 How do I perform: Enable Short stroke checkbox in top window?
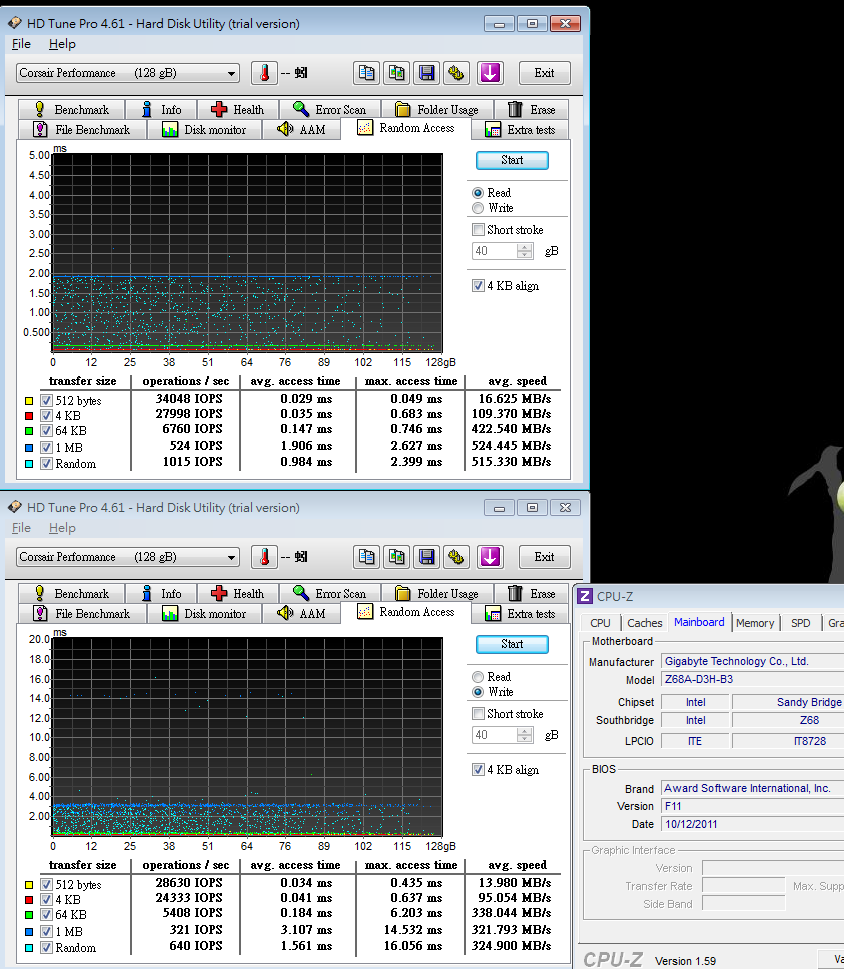coord(478,230)
